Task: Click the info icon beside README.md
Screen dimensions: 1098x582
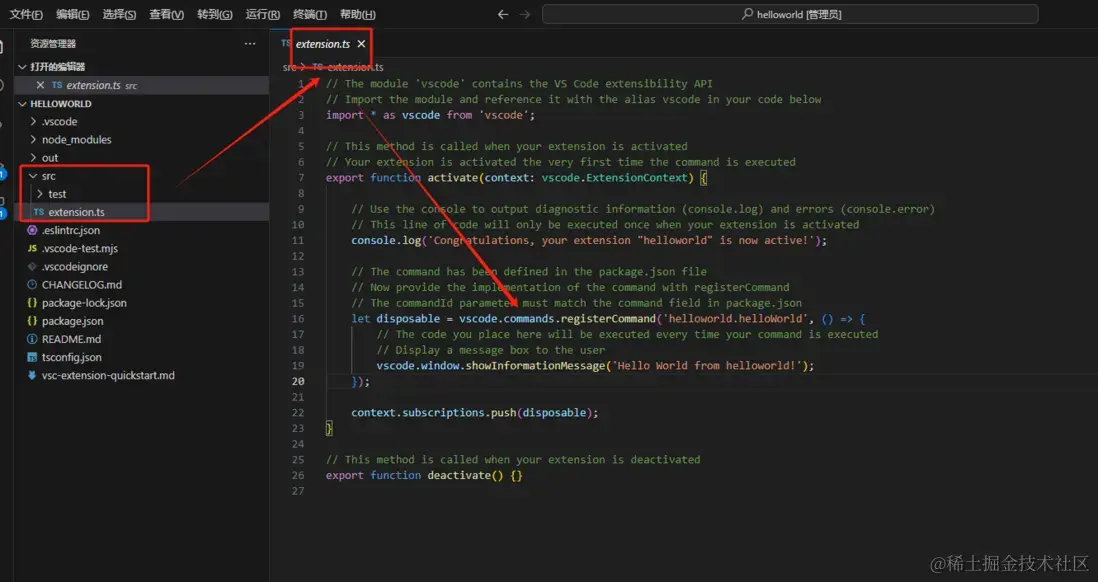Action: pos(32,339)
